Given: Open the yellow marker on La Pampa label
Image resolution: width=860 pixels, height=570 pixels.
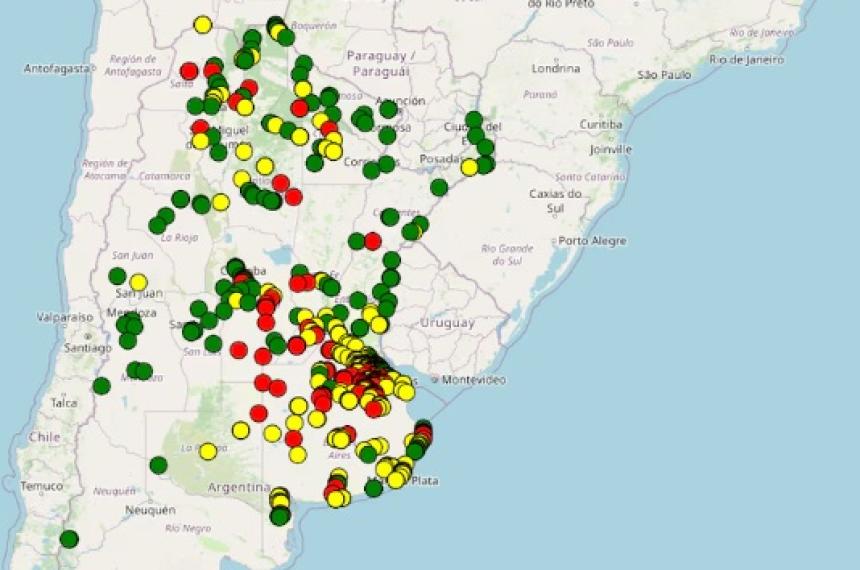Looking at the screenshot, I should [208, 451].
